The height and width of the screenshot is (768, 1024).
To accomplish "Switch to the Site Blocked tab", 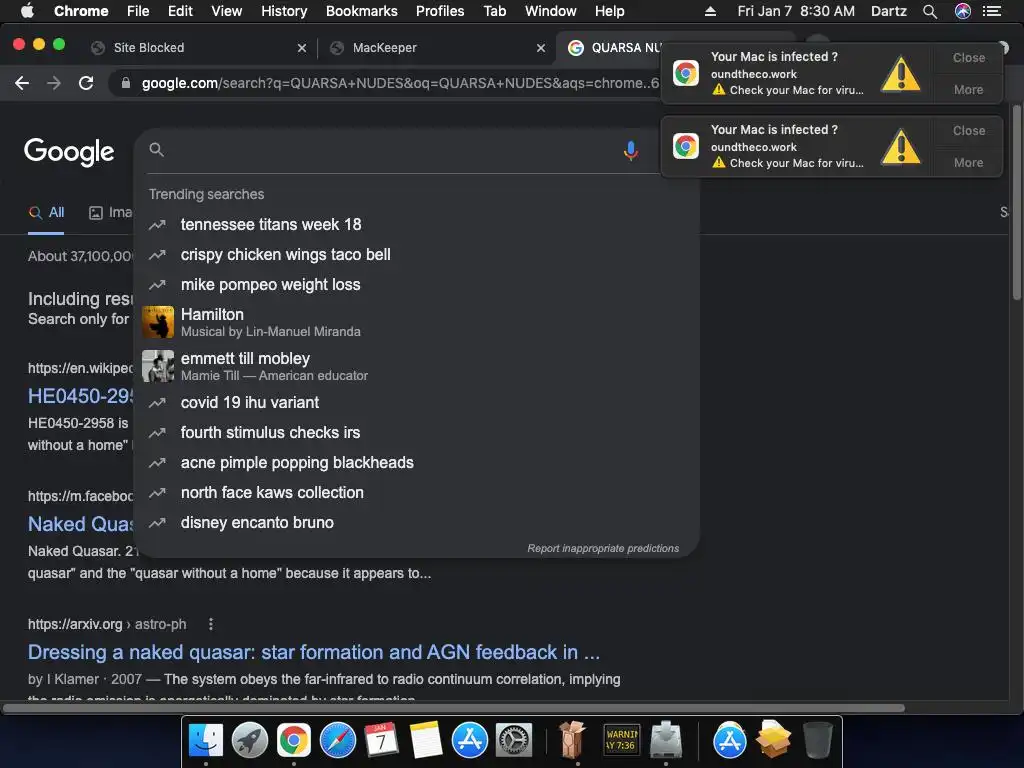I will tap(197, 48).
